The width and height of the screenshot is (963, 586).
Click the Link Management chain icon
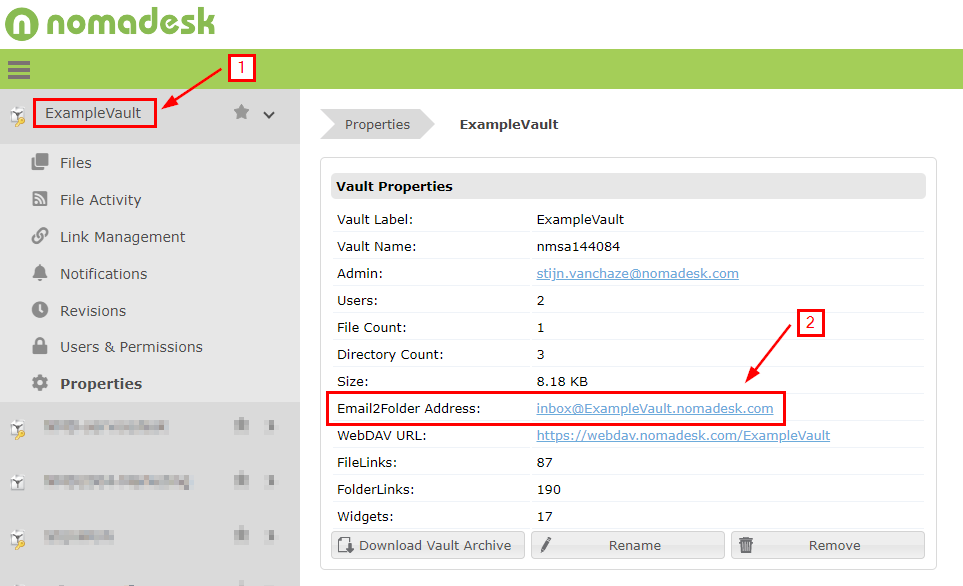(x=40, y=236)
